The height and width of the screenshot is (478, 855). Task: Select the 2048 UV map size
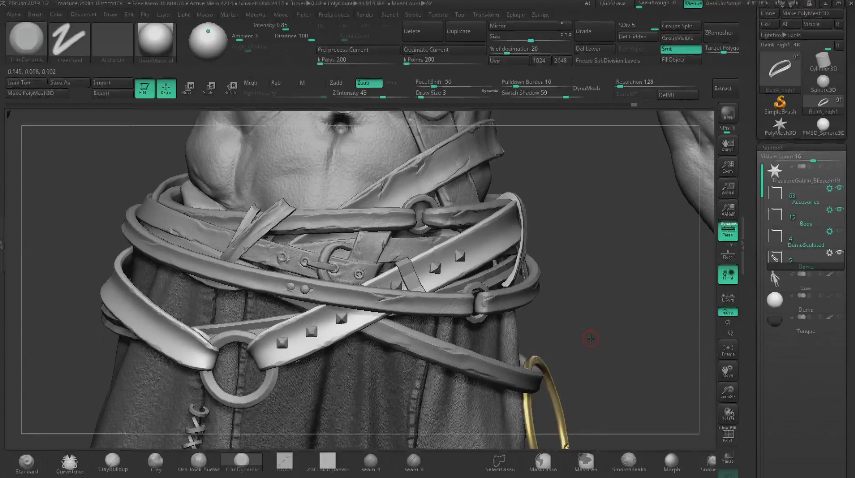[x=560, y=60]
